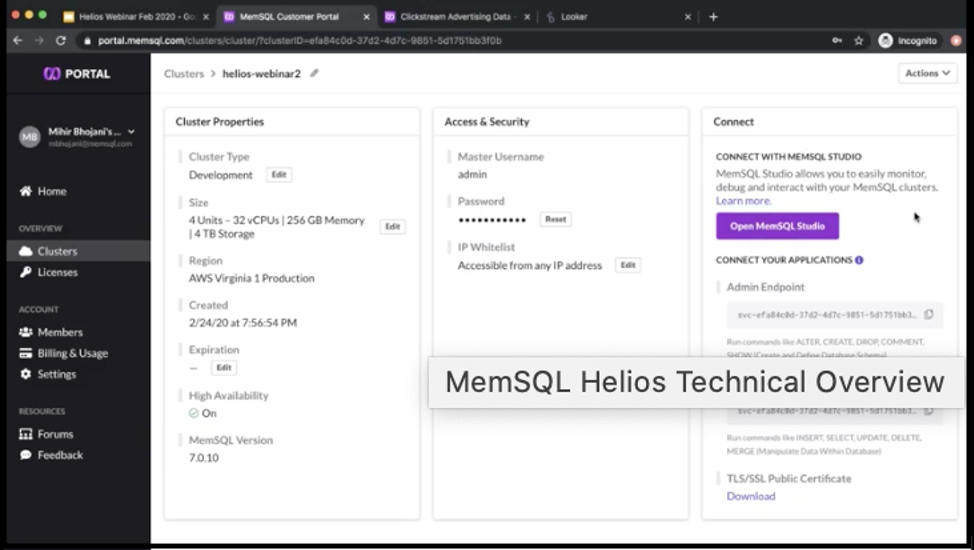Open Billing & Usage
This screenshot has height=550, width=974.
[73, 353]
